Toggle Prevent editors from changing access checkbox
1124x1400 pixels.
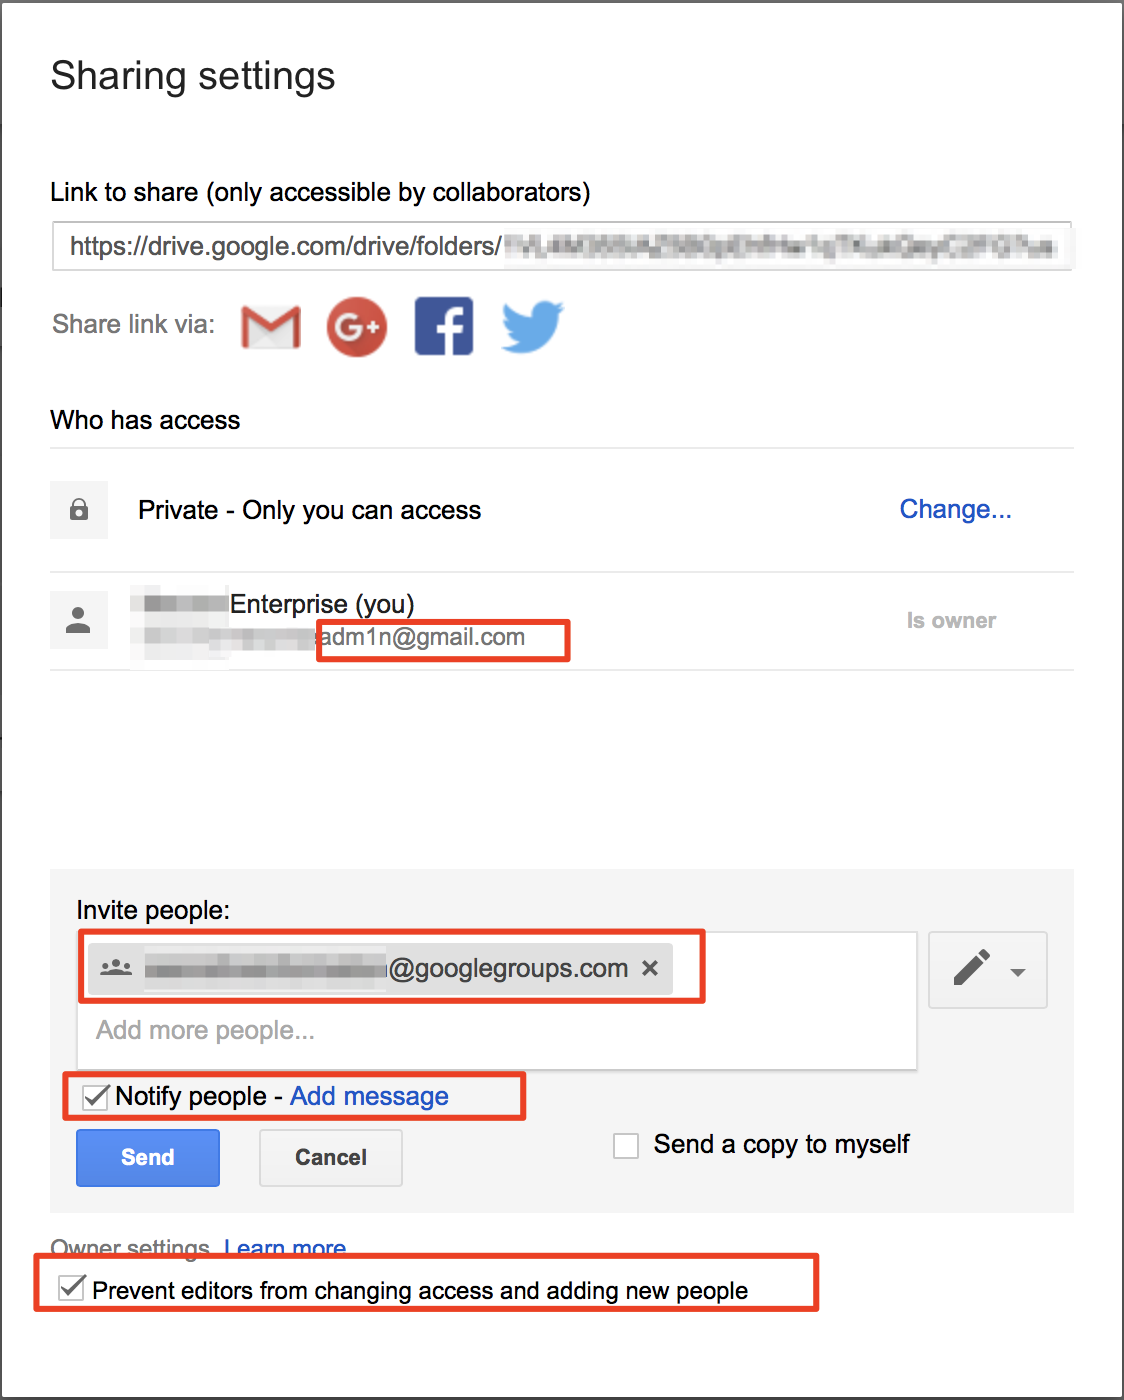pyautogui.click(x=71, y=1288)
